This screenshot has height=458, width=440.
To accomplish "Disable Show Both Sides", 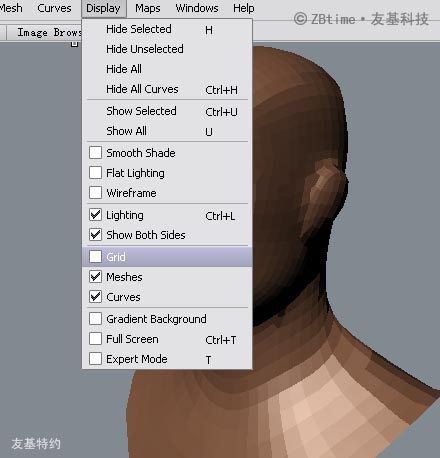I will point(95,235).
